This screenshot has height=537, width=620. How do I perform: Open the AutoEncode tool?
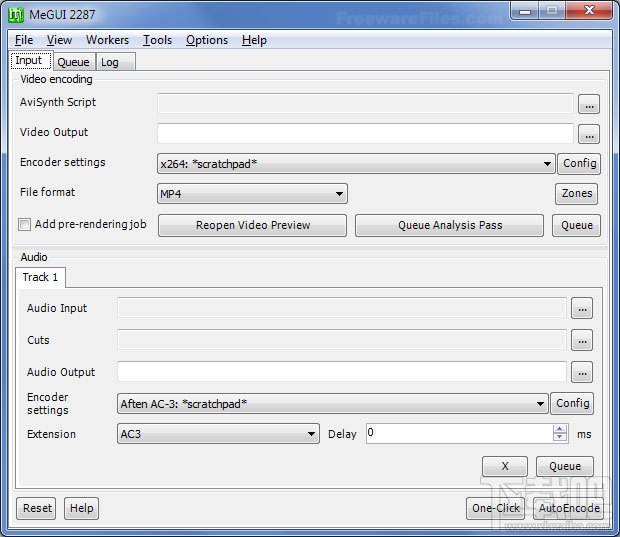(569, 508)
